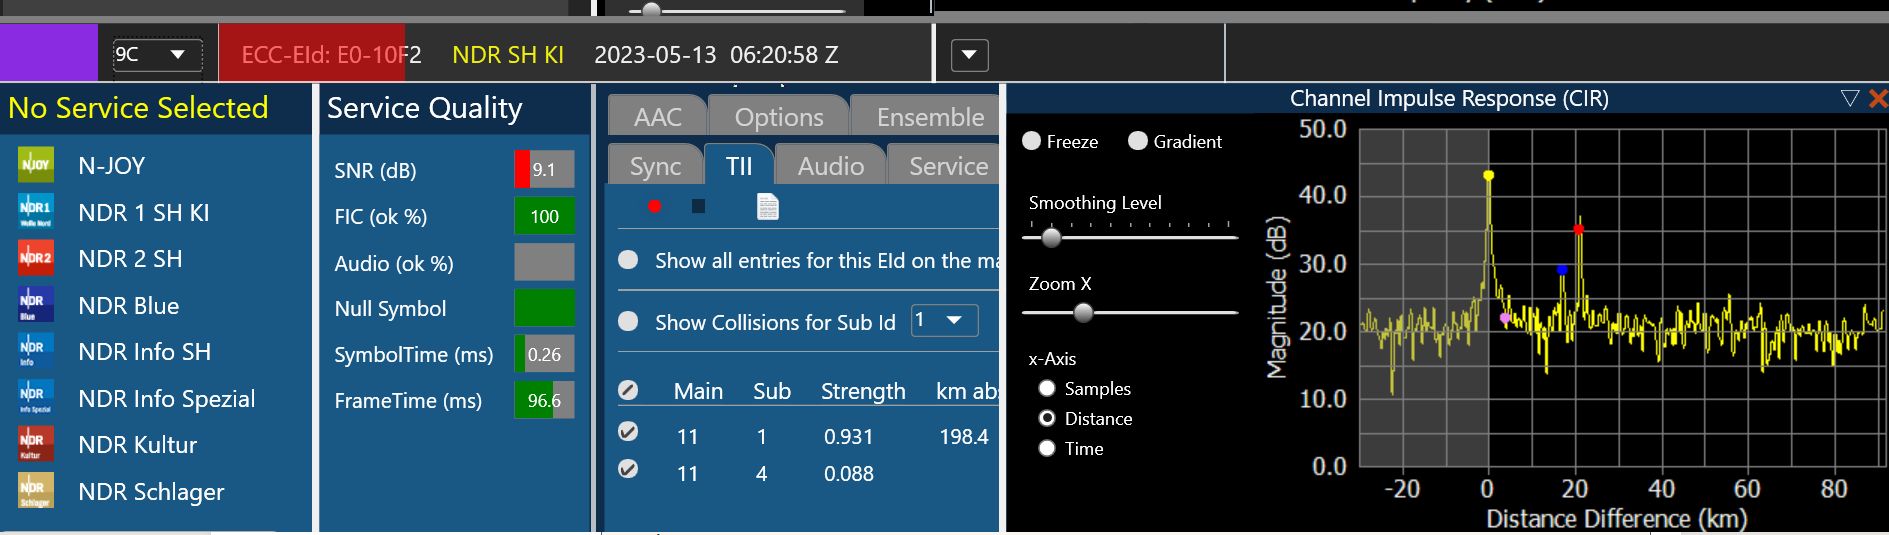This screenshot has height=535, width=1889.
Task: Select the N-JOY station logo
Action: [36, 165]
